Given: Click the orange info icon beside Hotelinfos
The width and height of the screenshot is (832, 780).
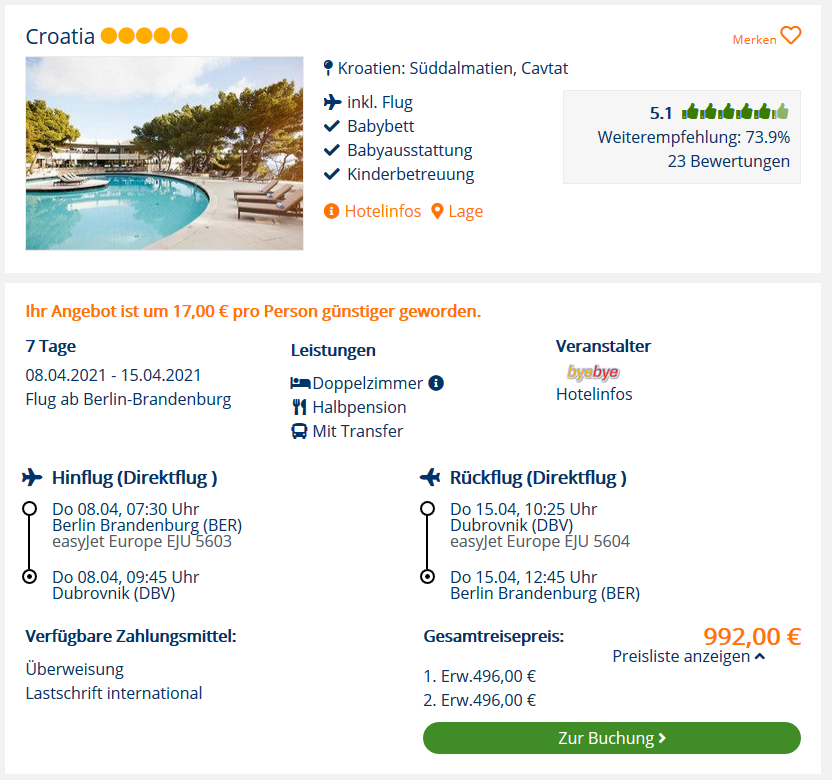Looking at the screenshot, I should [331, 211].
